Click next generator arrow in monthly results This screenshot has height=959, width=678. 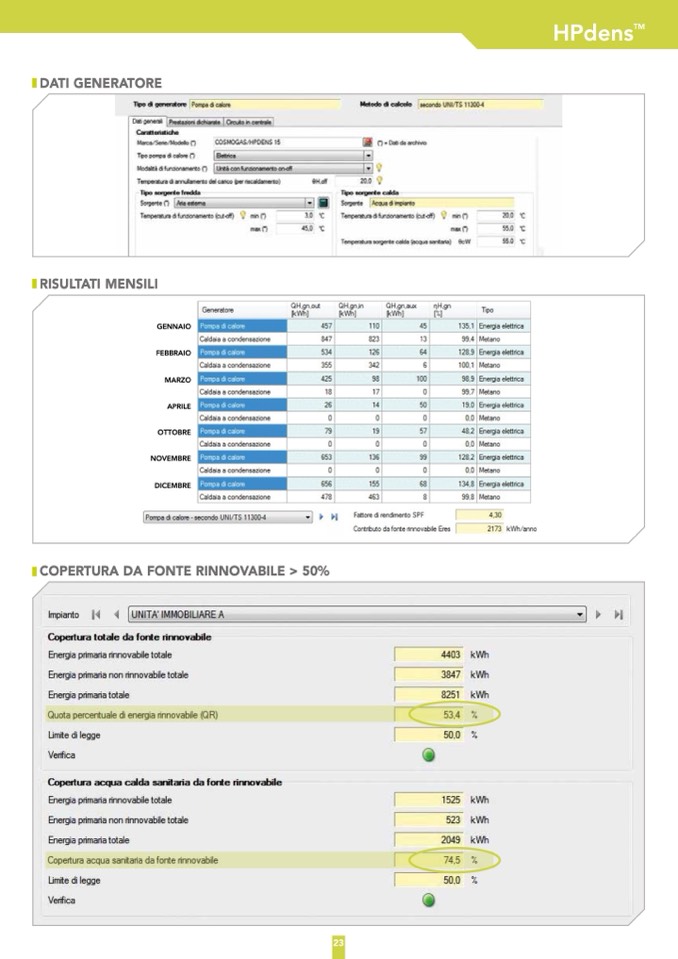[322, 517]
